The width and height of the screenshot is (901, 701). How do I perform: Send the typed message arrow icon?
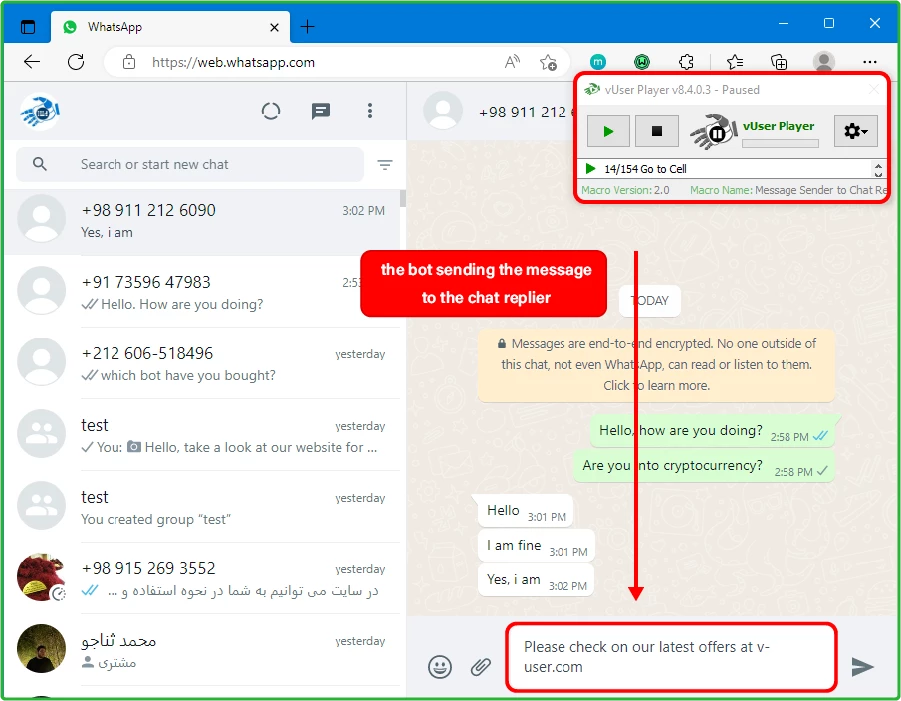coord(862,667)
